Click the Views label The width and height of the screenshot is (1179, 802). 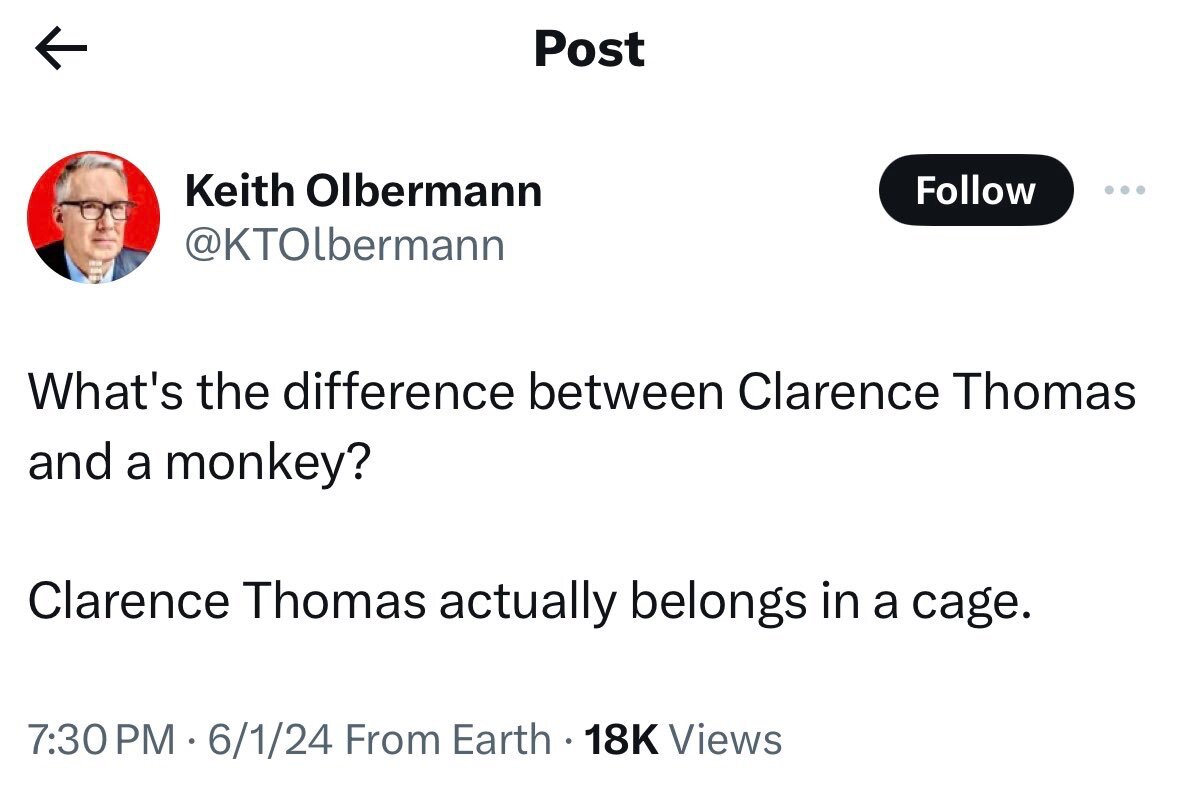pyautogui.click(x=725, y=740)
